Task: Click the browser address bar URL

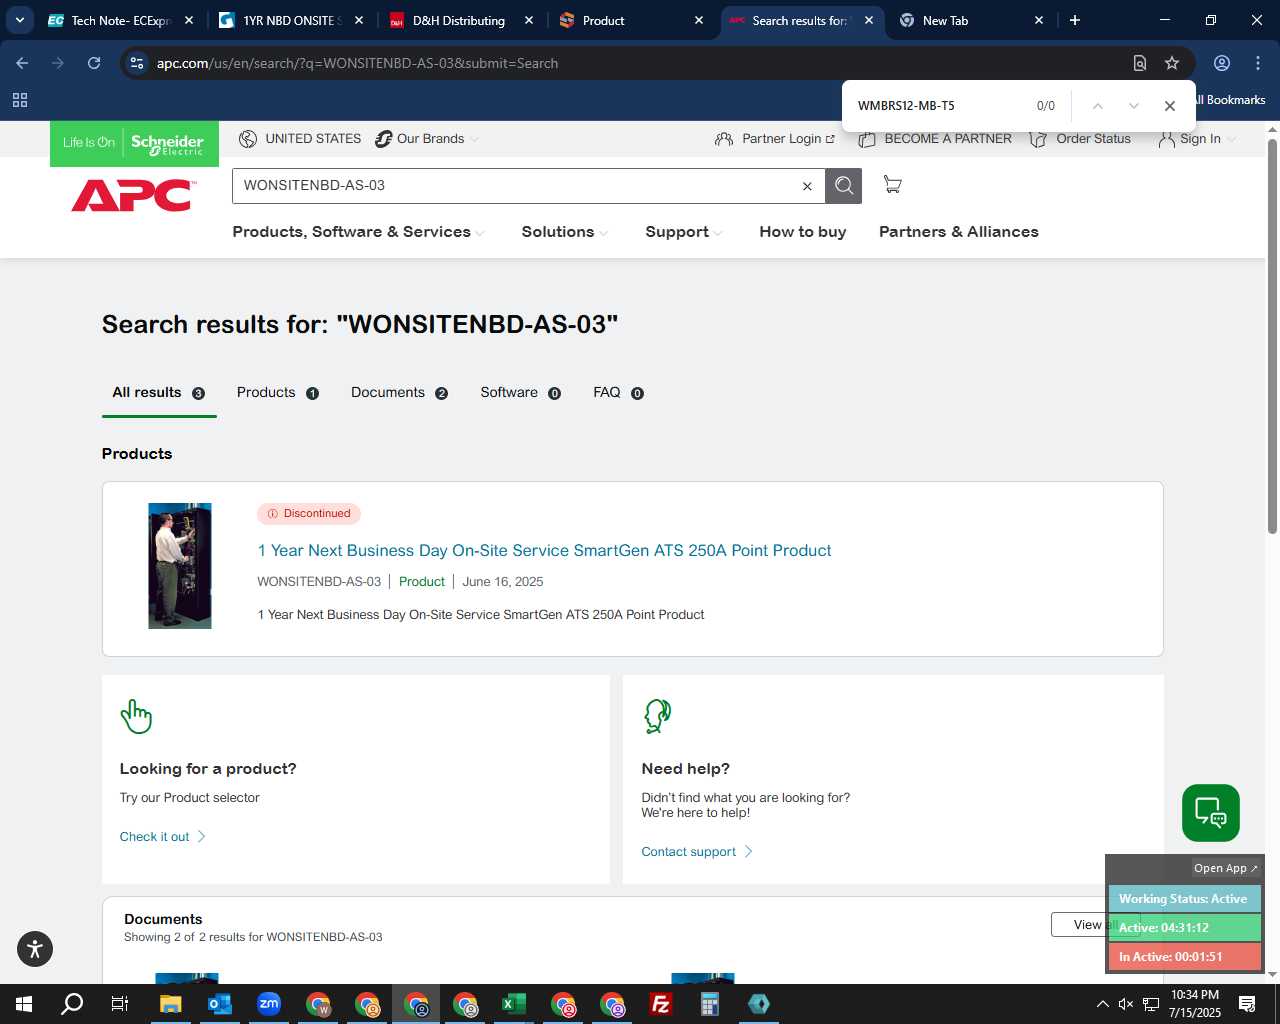Action: coord(357,63)
